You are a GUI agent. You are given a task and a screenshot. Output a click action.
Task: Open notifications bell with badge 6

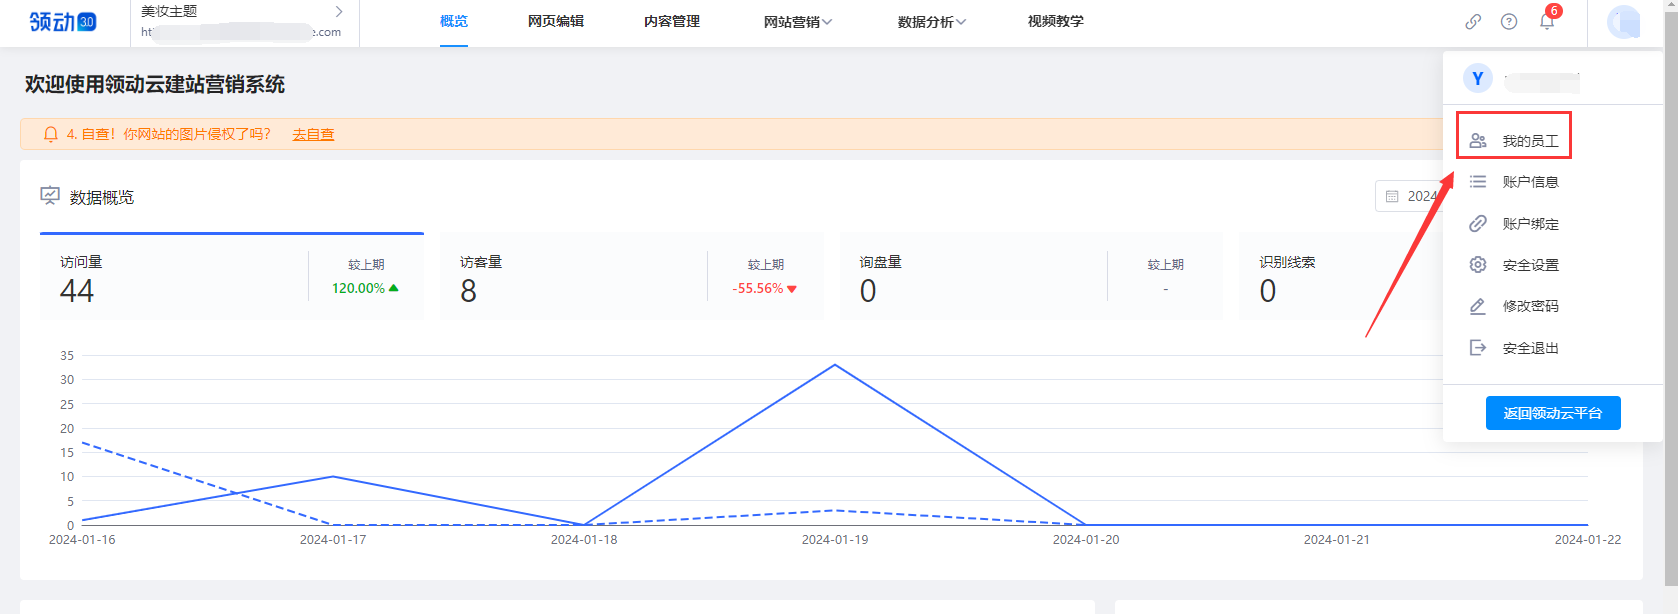pos(1547,21)
